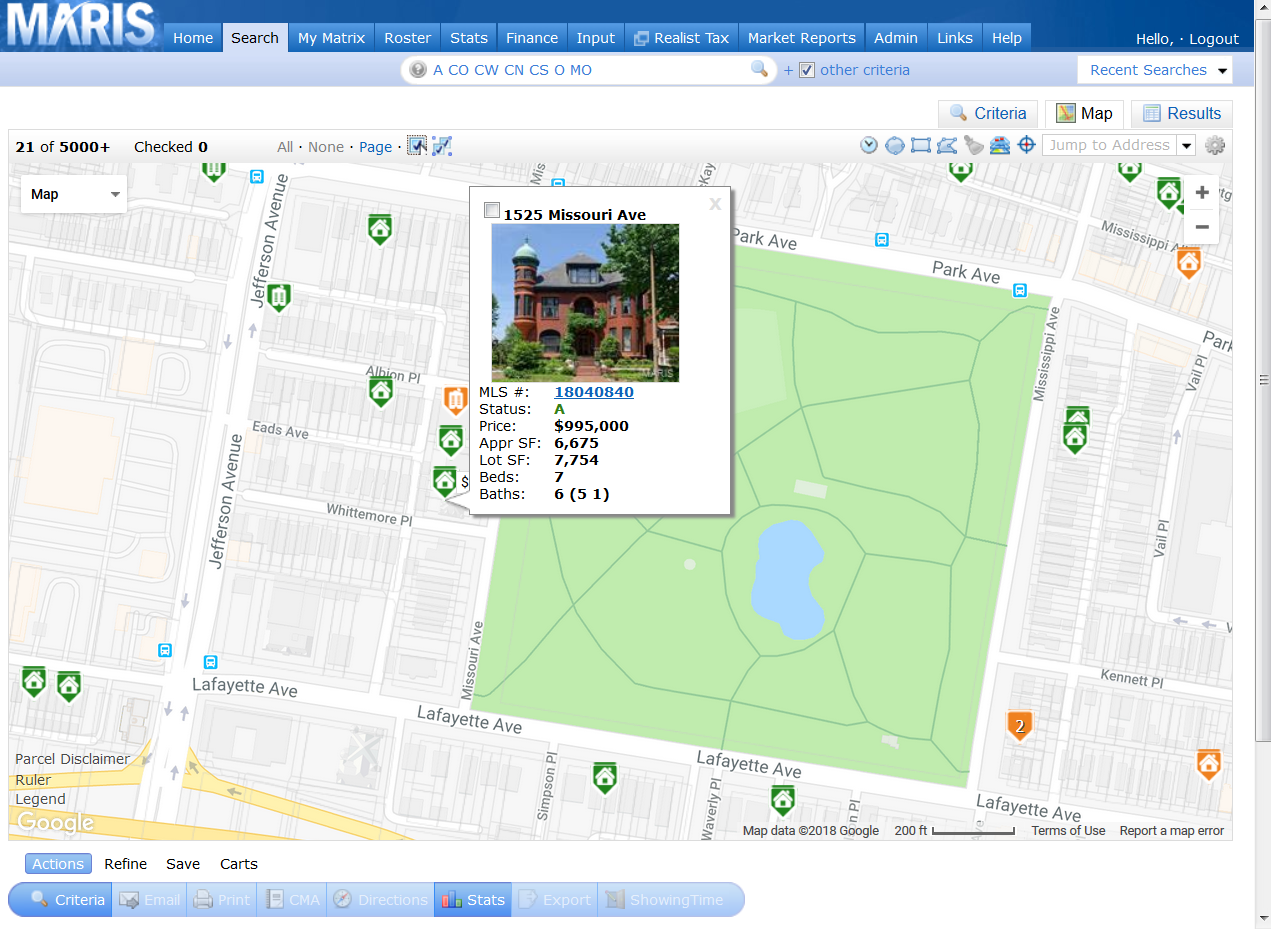Check the 1525 Missouri Ave listing checkbox
This screenshot has width=1271, height=929.
(x=491, y=210)
